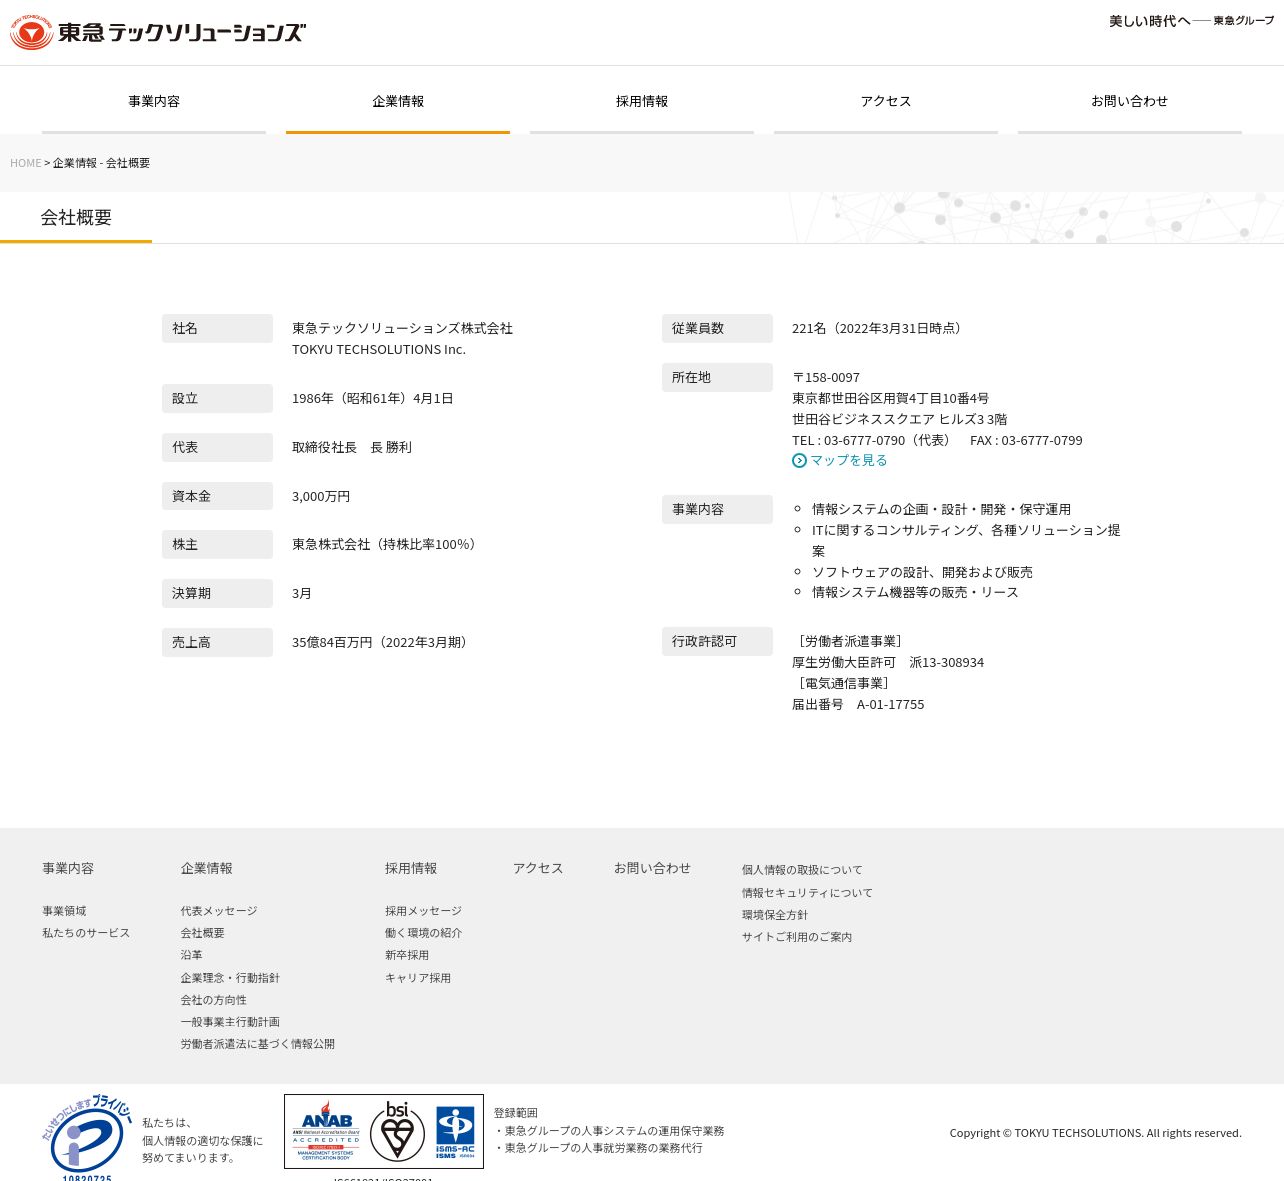Open footer link 環境保全方針
Screen dimensions: 1284x1181
775,915
